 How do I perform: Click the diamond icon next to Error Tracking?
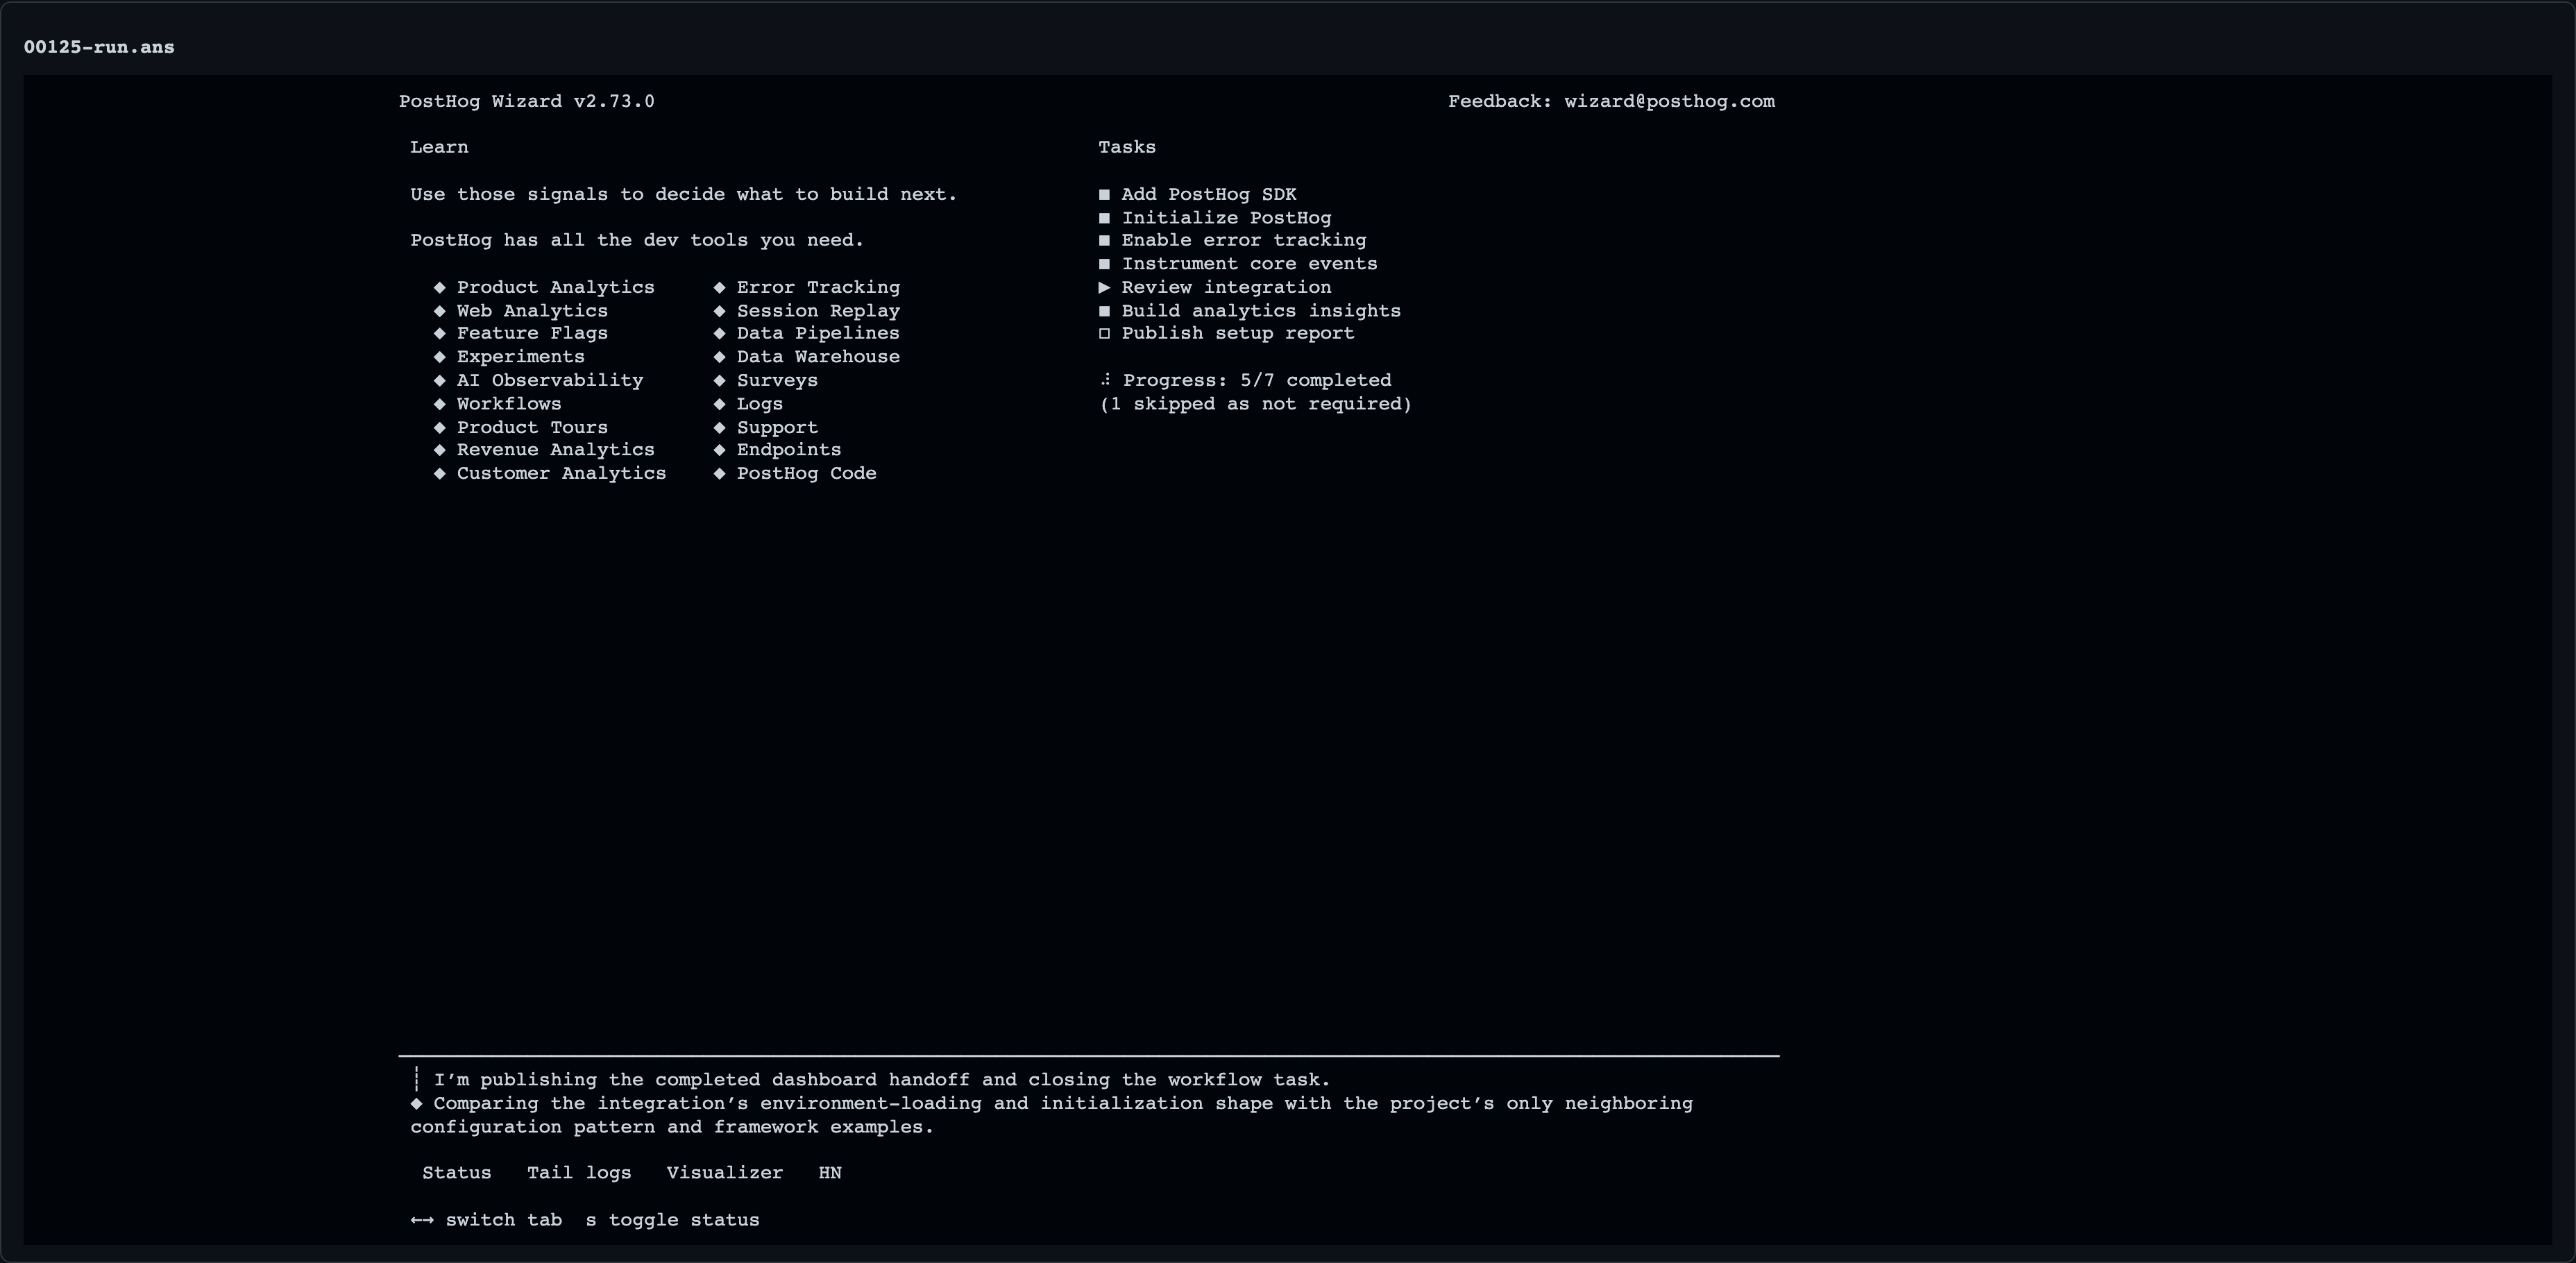point(719,287)
